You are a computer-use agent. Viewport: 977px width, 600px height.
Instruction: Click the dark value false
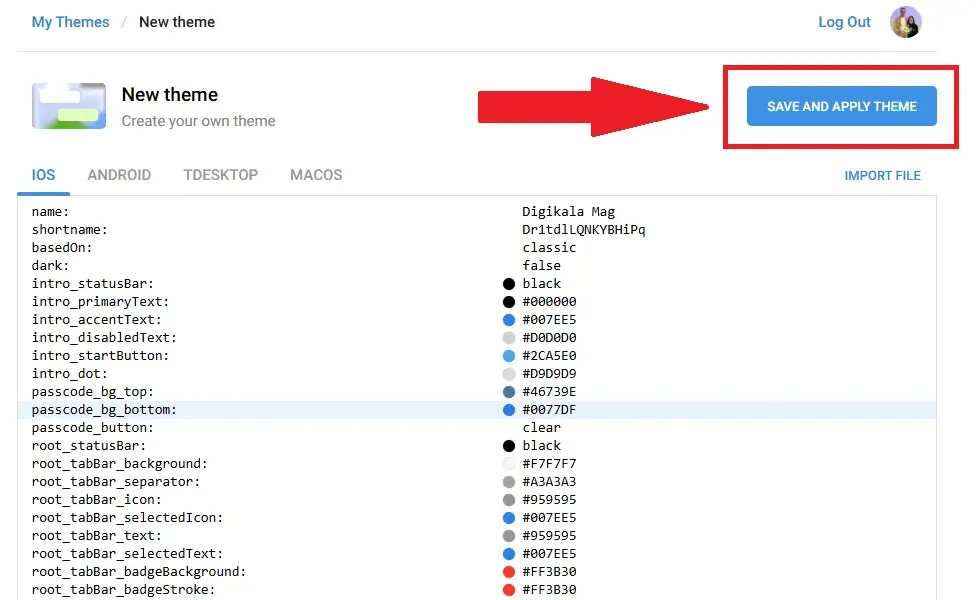tap(541, 266)
